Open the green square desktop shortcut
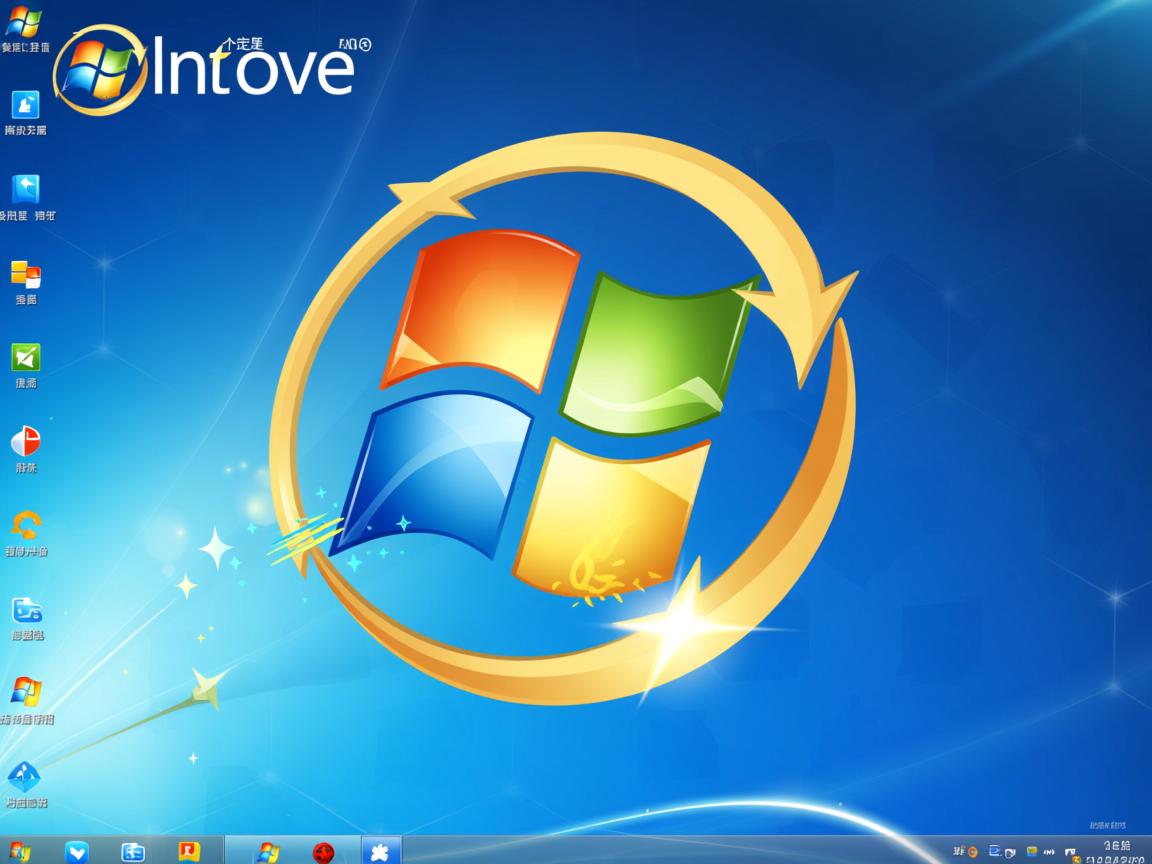This screenshot has height=864, width=1152. 25,357
